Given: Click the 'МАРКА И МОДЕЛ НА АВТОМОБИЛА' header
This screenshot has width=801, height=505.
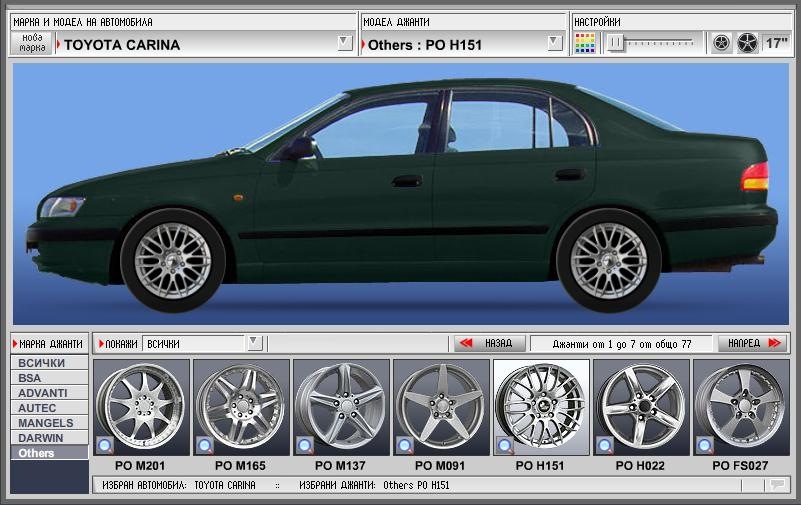Looking at the screenshot, I should [x=83, y=22].
